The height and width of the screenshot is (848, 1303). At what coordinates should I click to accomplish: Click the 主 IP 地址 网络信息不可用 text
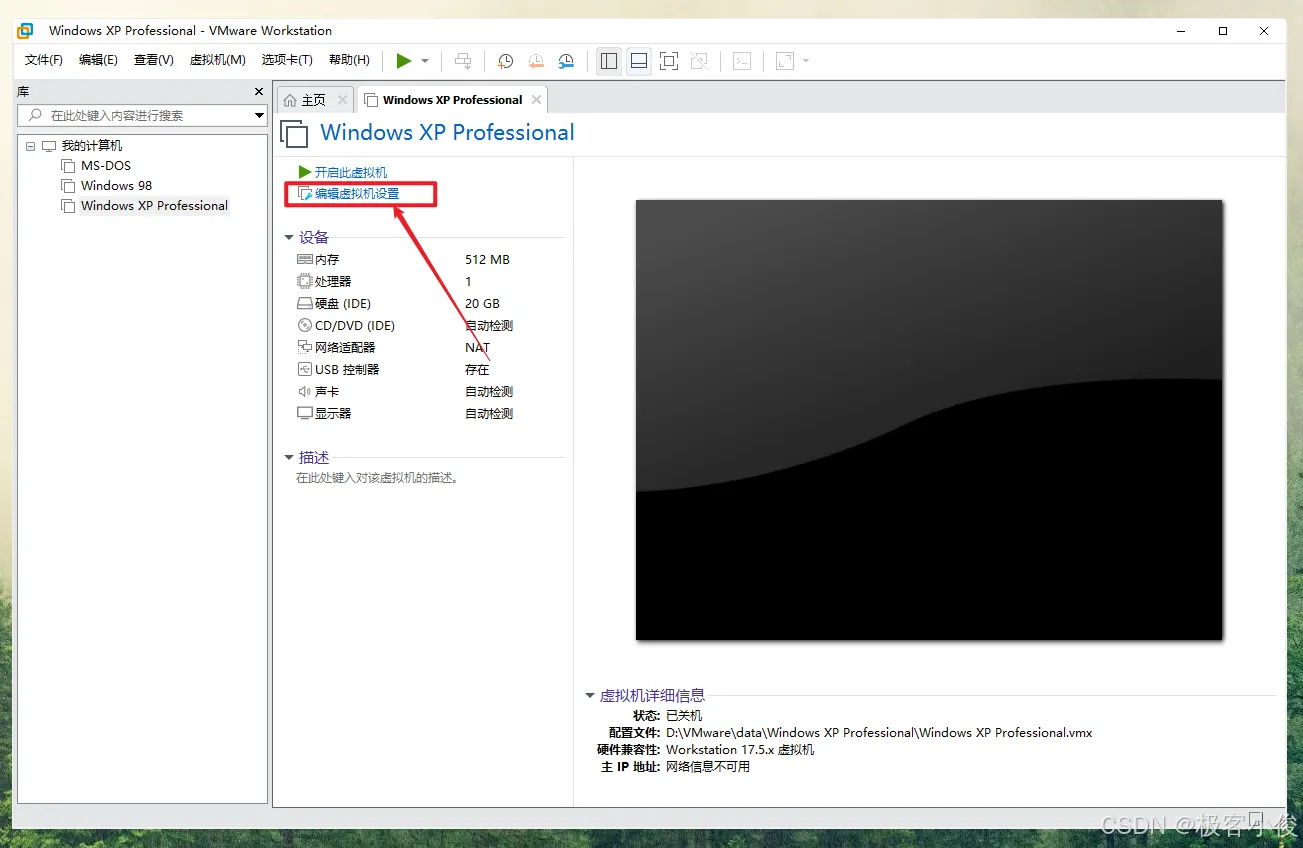click(x=708, y=767)
